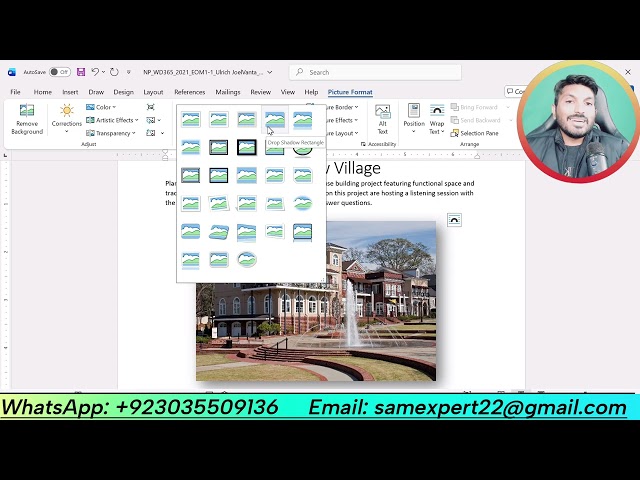Viewport: 640px width, 480px height.
Task: Open the File tab
Action: point(16,92)
